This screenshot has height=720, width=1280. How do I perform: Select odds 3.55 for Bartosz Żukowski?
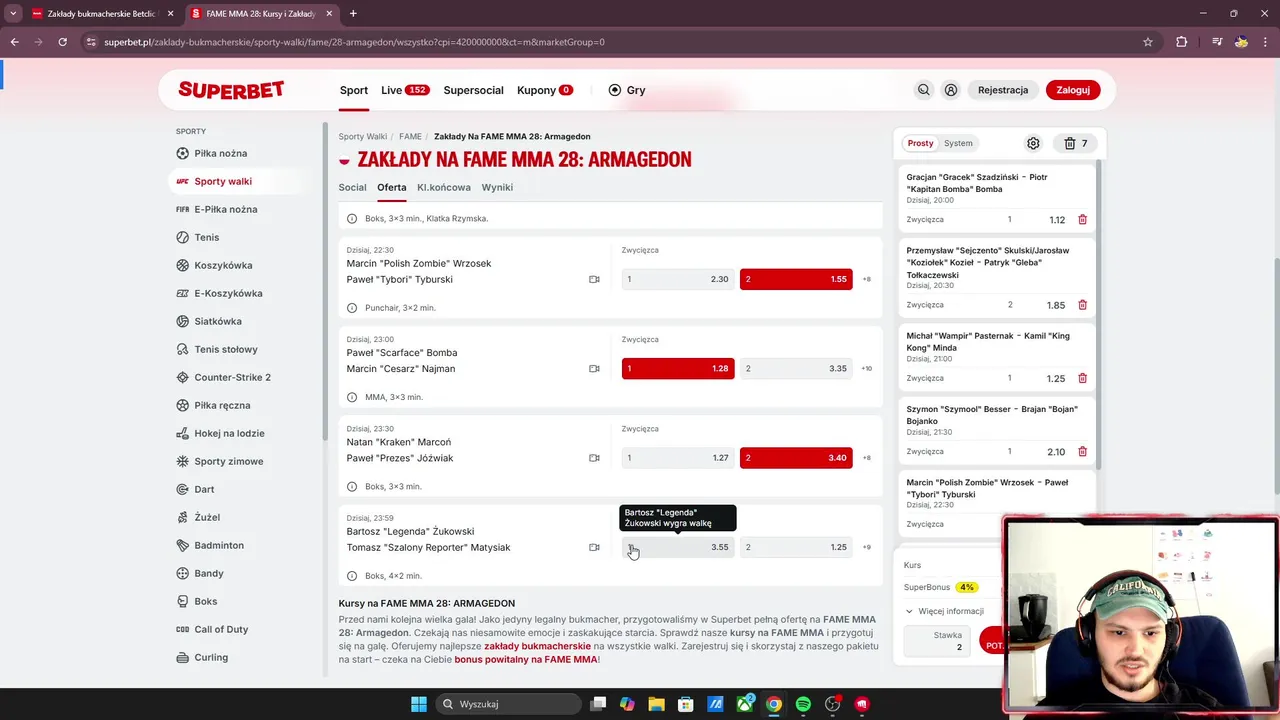[678, 547]
